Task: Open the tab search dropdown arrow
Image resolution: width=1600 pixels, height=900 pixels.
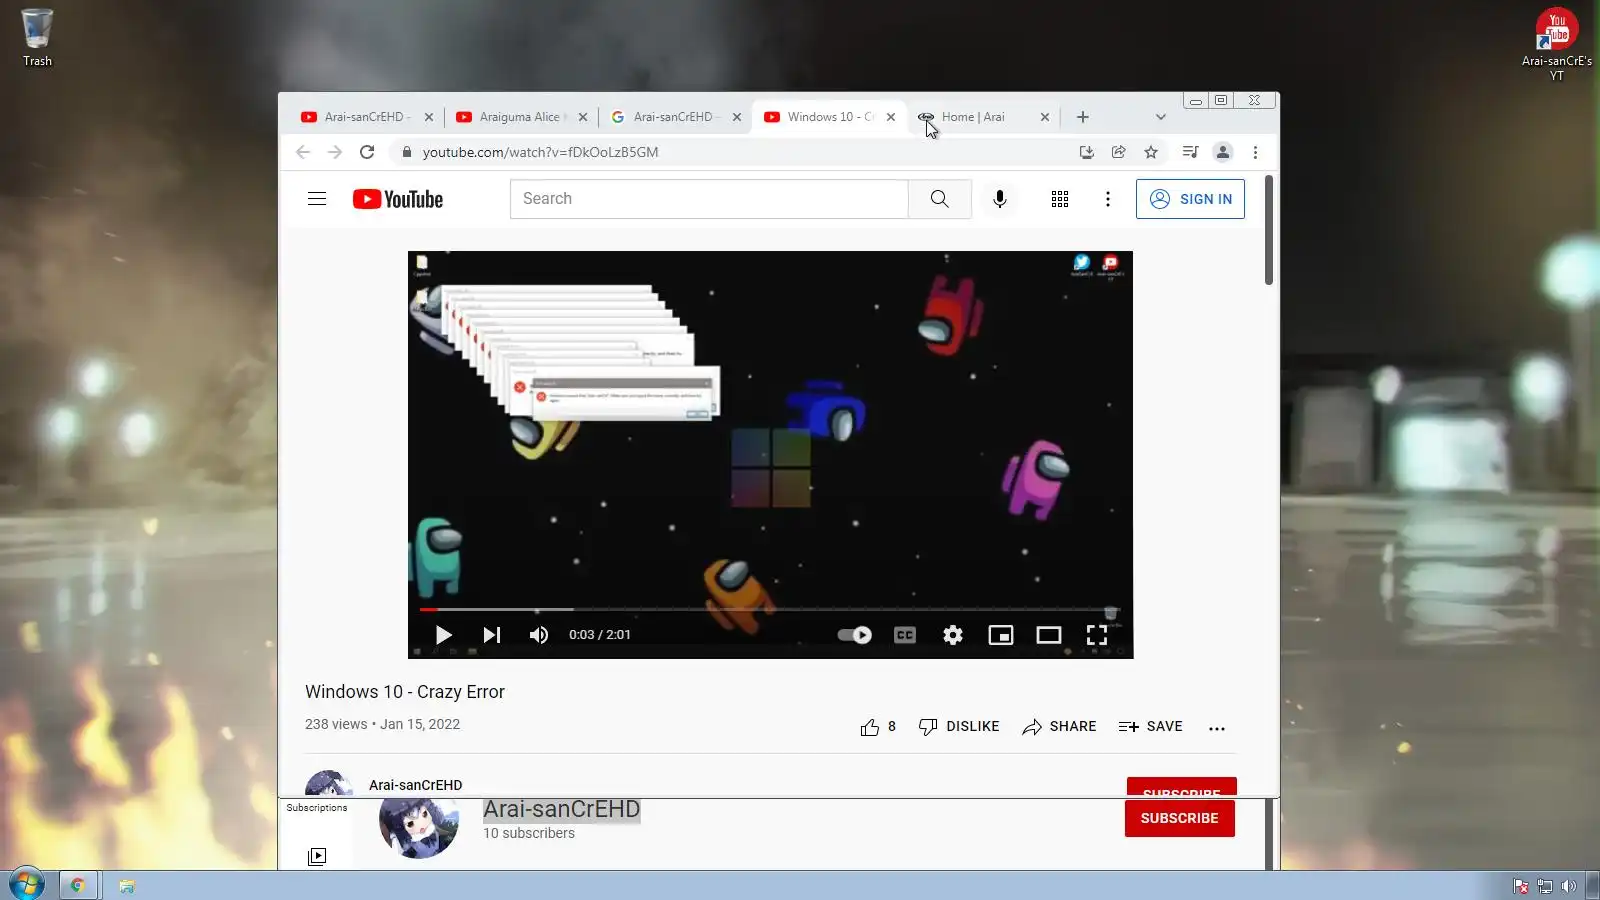Action: pos(1161,117)
